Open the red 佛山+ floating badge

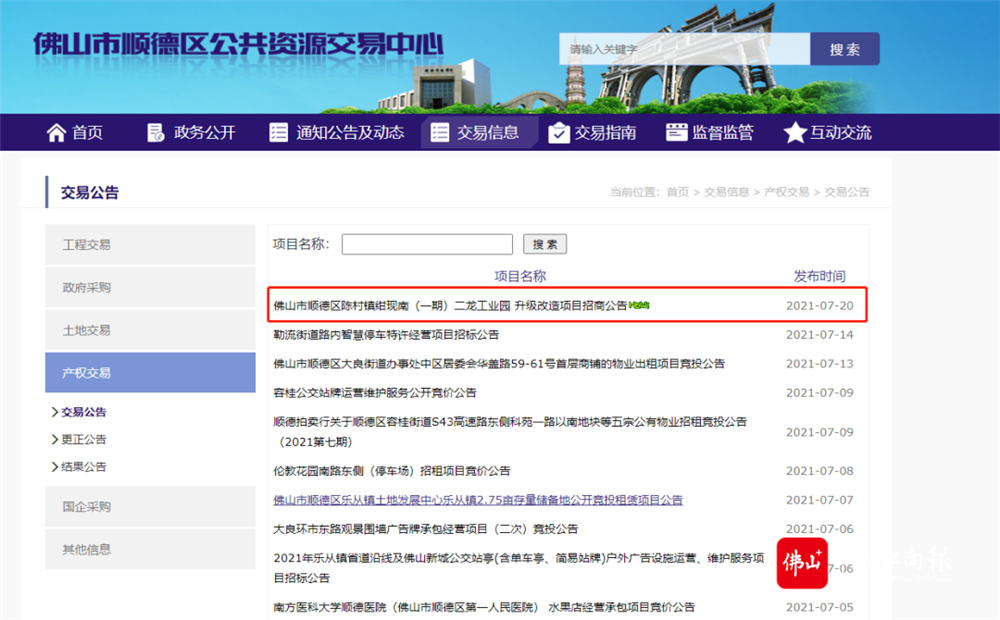802,563
